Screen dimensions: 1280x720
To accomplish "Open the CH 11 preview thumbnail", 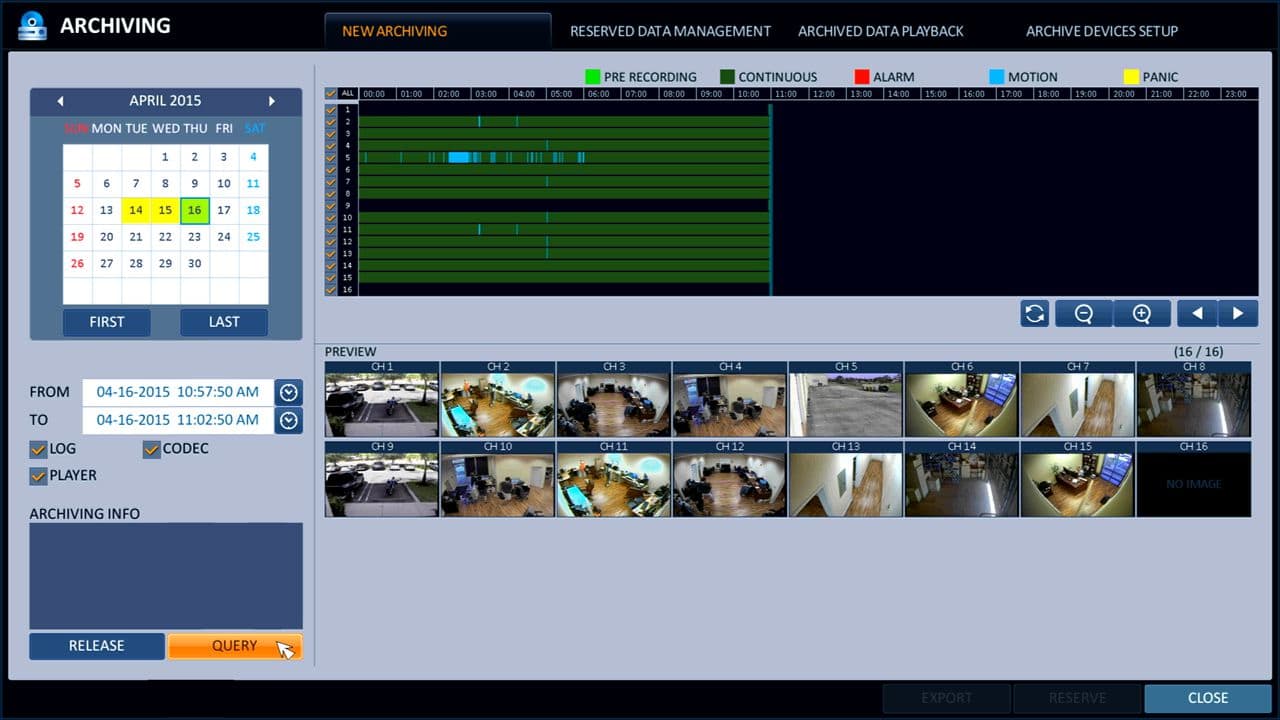I will (x=614, y=479).
